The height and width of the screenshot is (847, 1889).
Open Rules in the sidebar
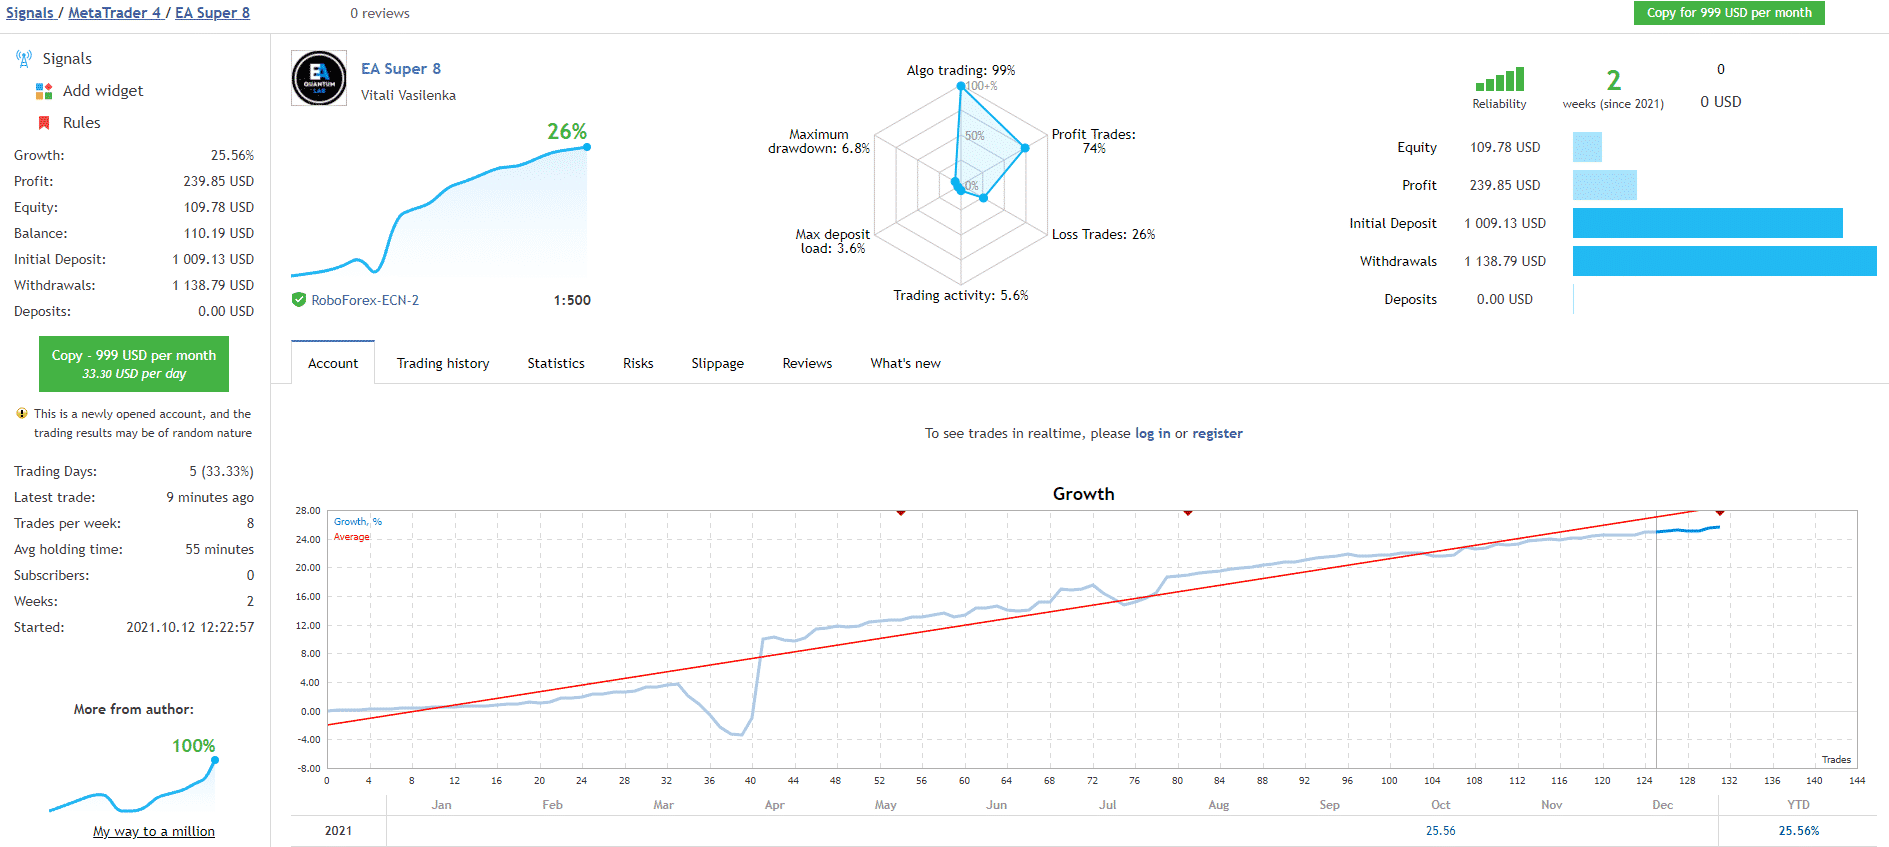point(82,123)
